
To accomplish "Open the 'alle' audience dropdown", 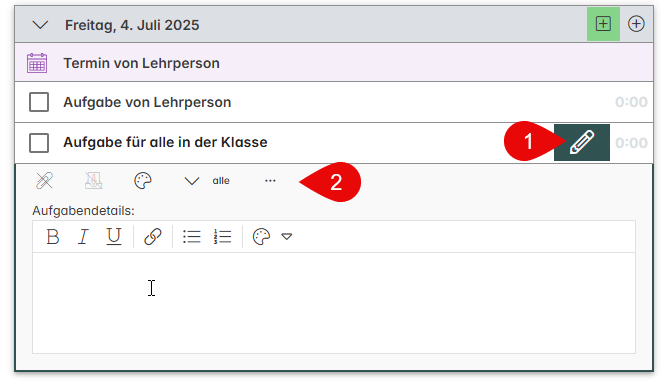I will click(207, 181).
